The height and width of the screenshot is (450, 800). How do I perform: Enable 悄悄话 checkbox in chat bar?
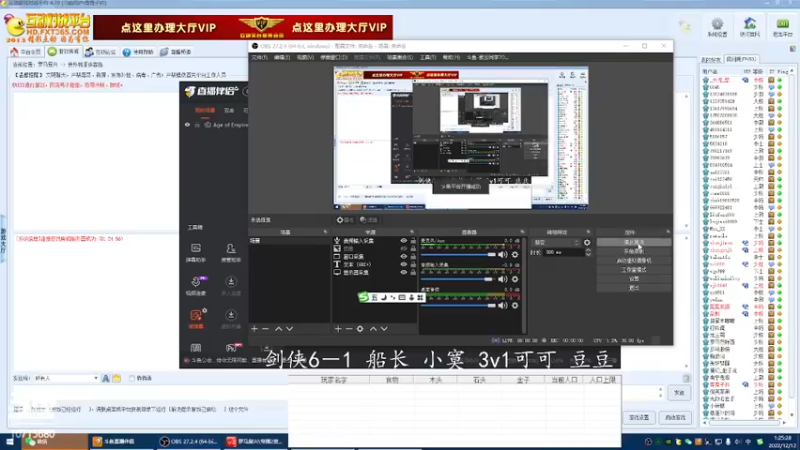click(x=132, y=378)
